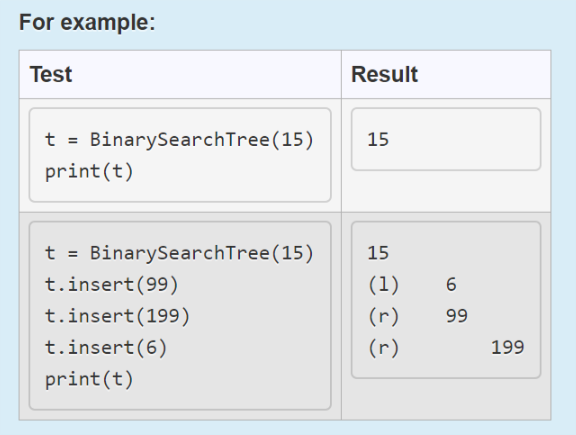Screen dimensions: 576x435
Task: Click the Test column header
Action: [51, 74]
